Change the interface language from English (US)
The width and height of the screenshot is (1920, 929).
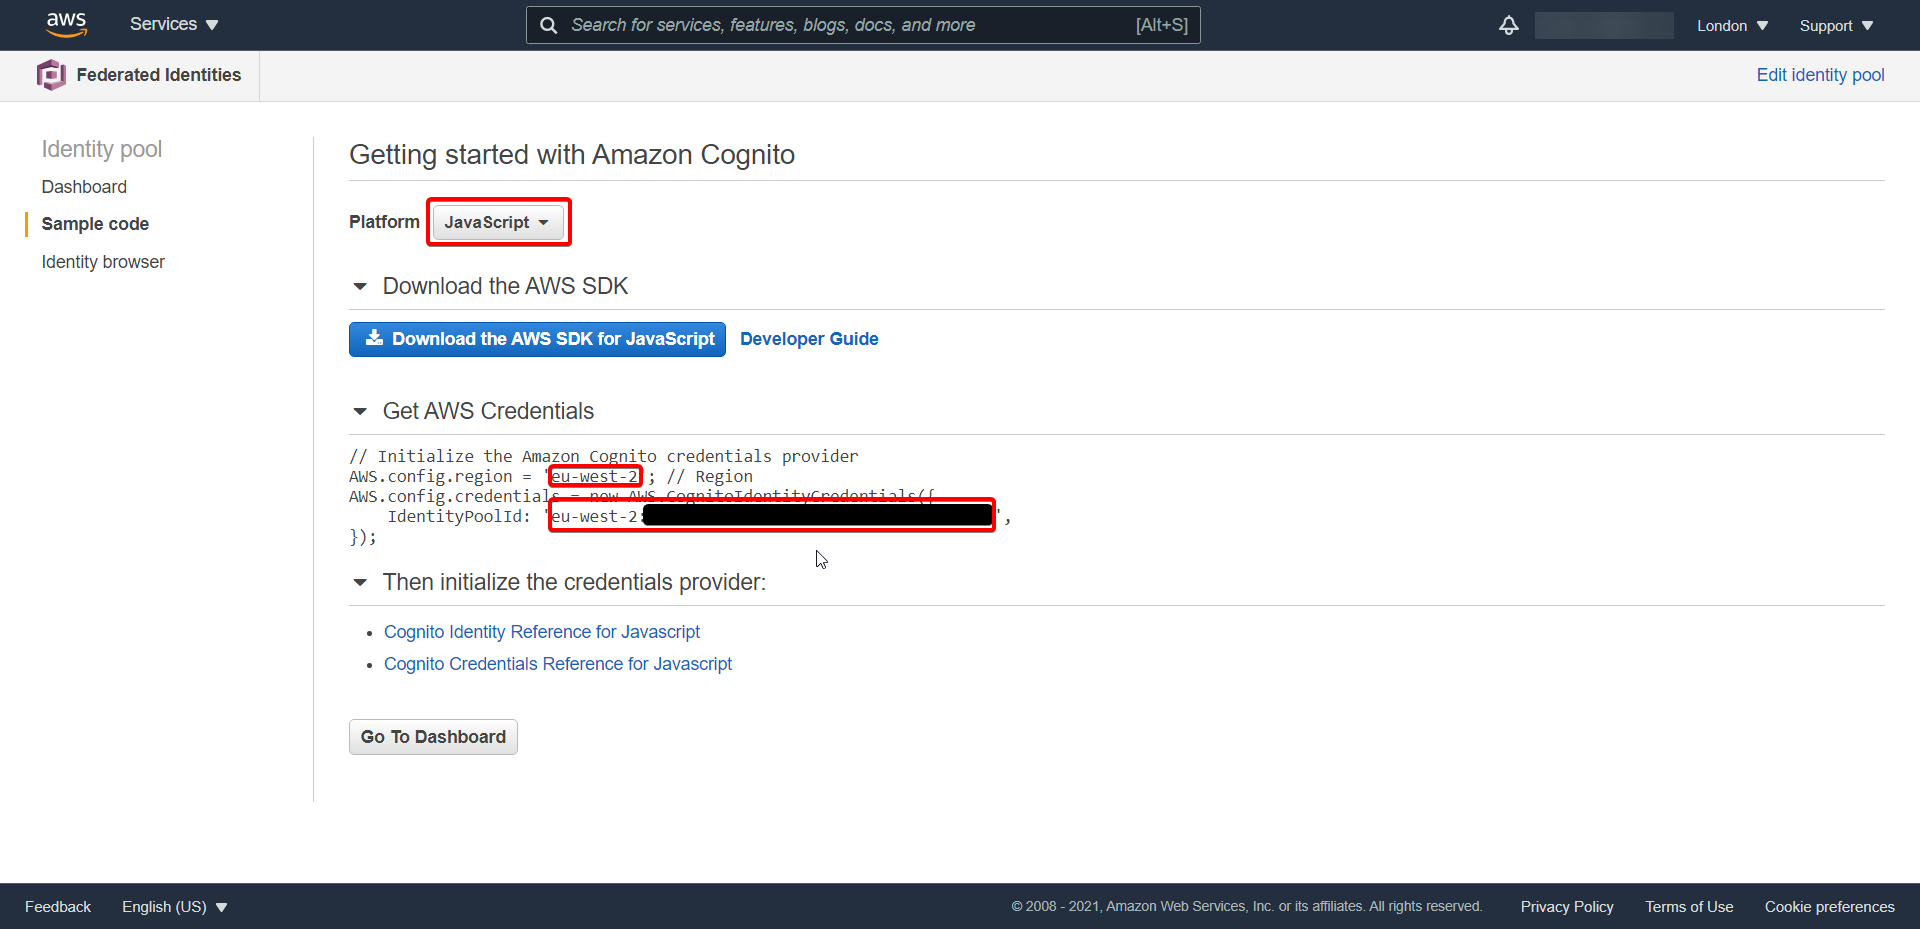174,906
